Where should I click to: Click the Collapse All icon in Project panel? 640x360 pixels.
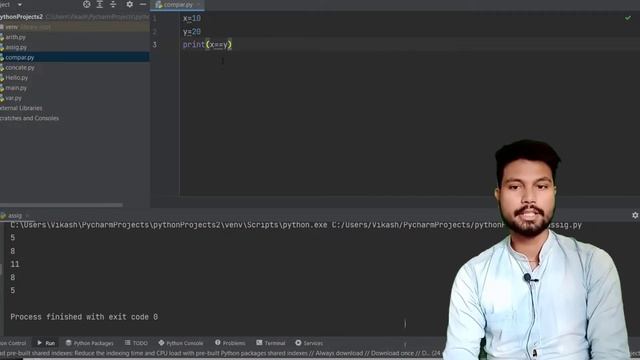tap(113, 4)
